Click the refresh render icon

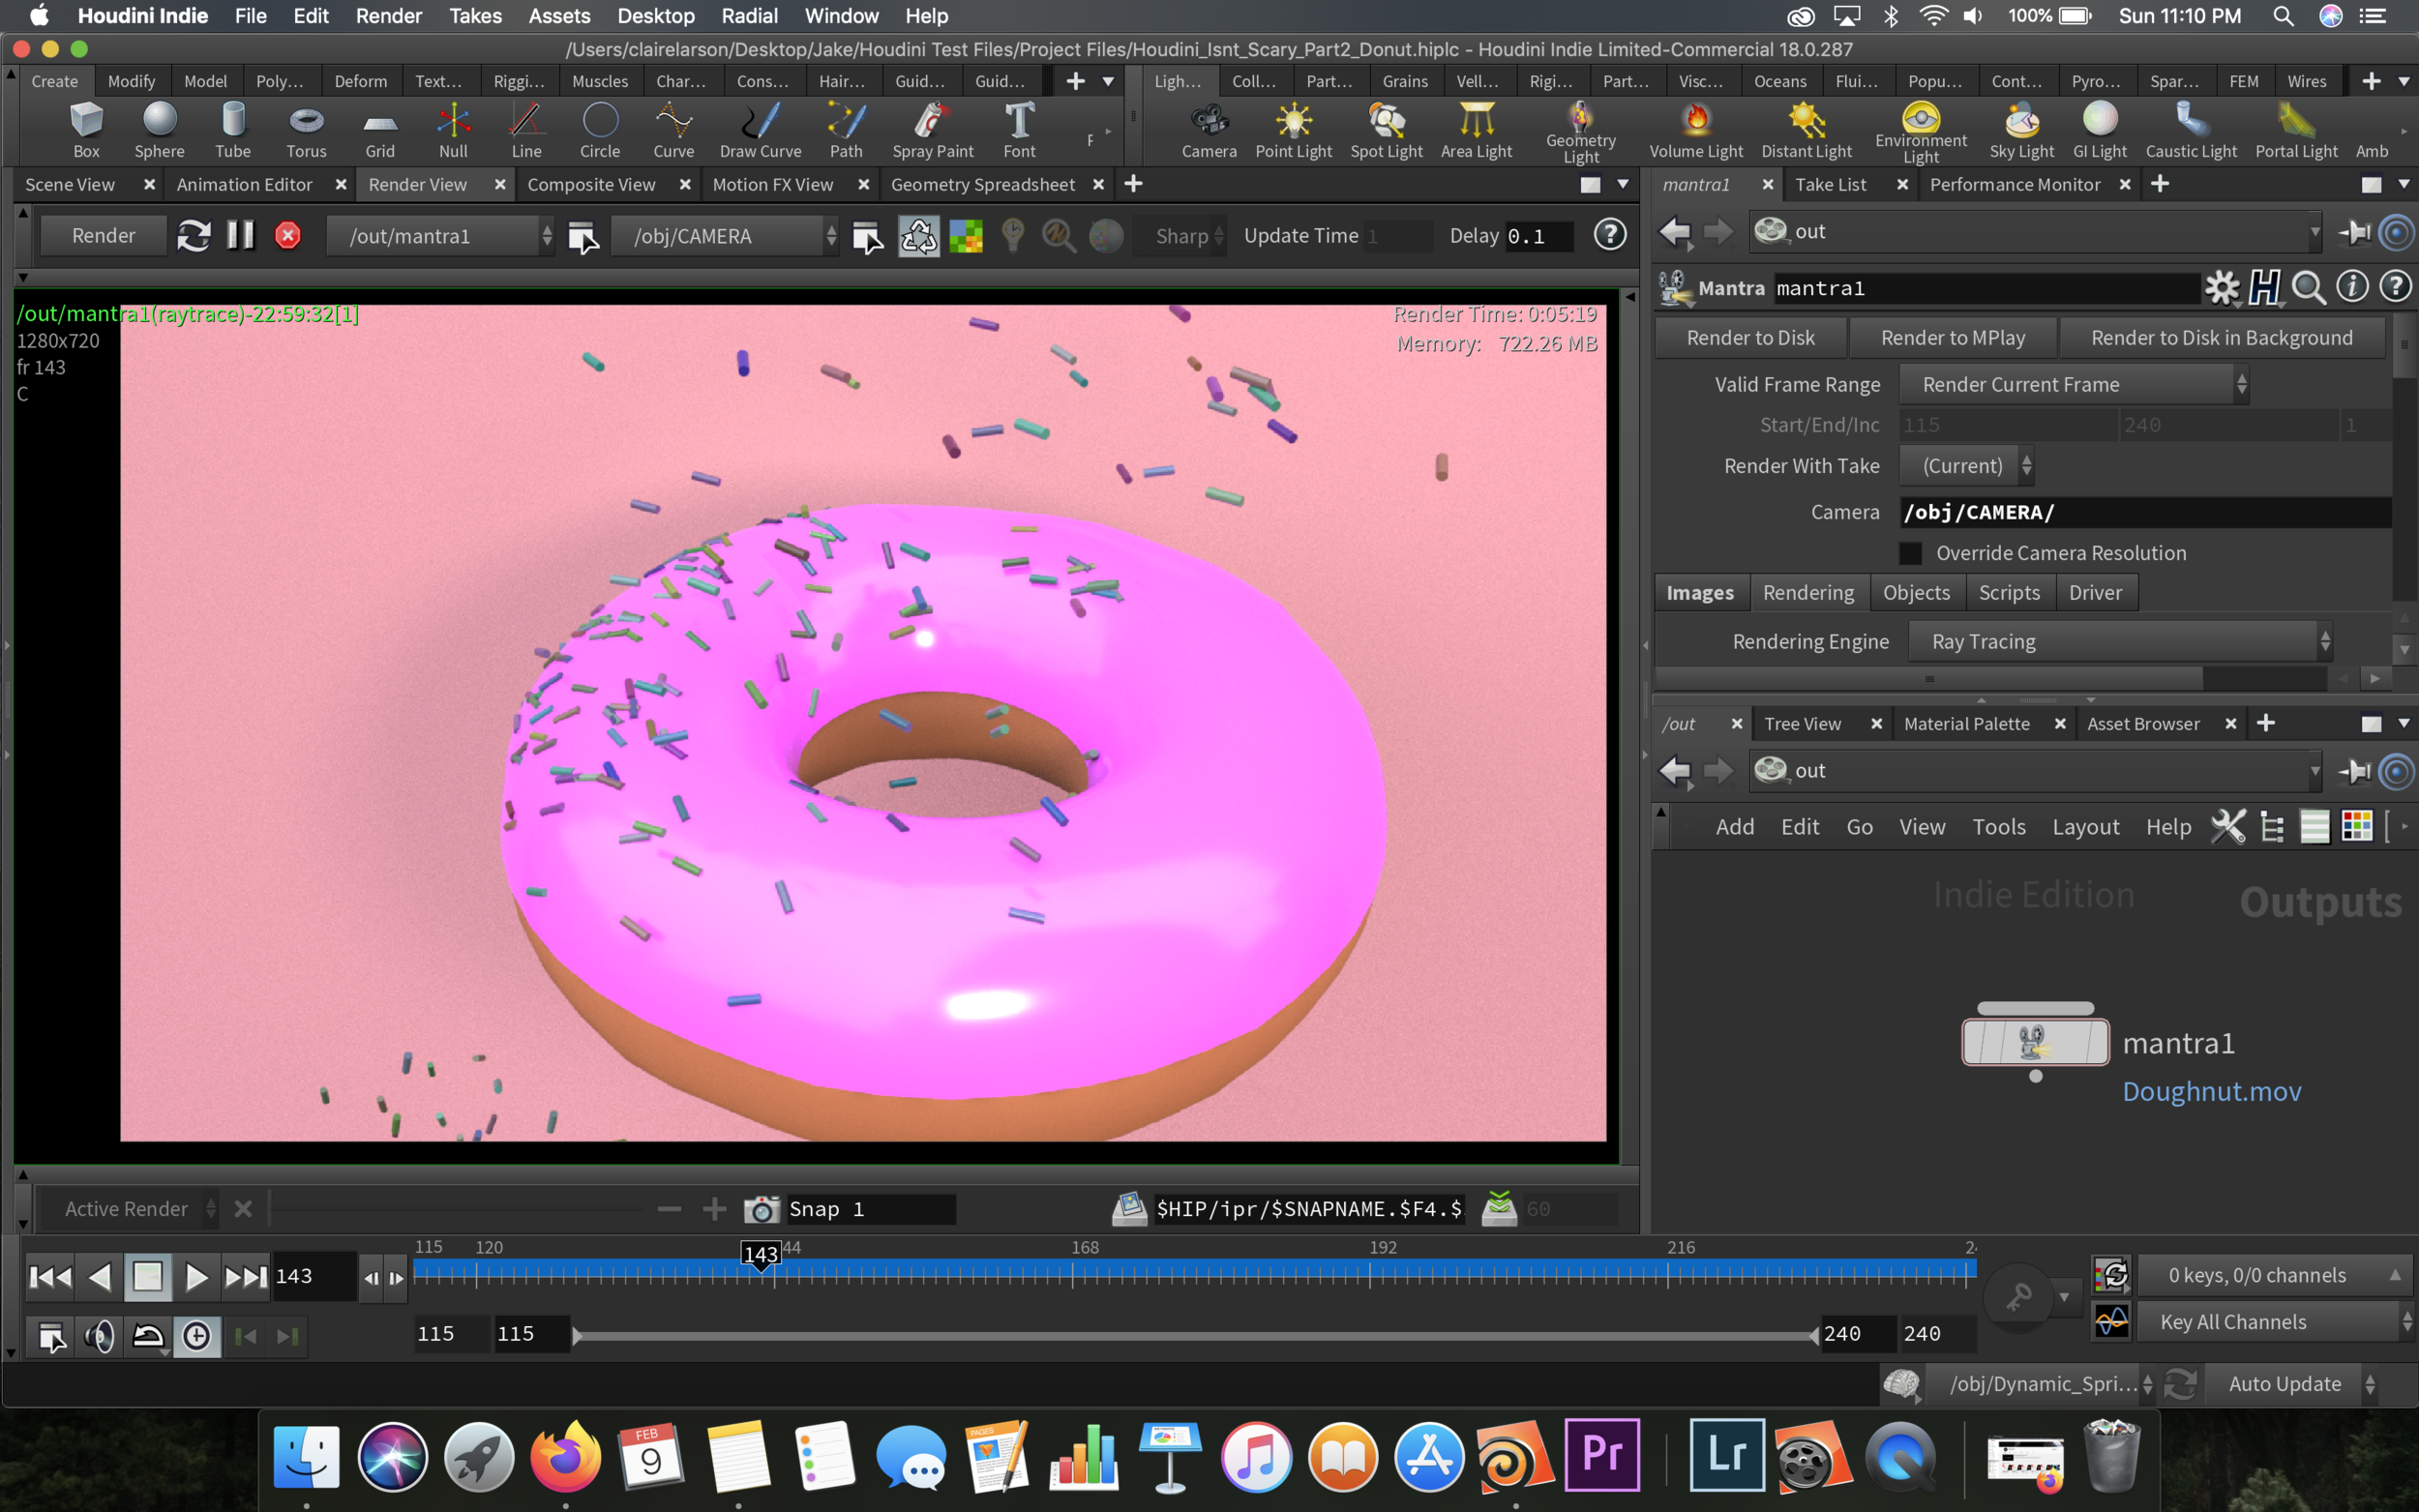[193, 236]
